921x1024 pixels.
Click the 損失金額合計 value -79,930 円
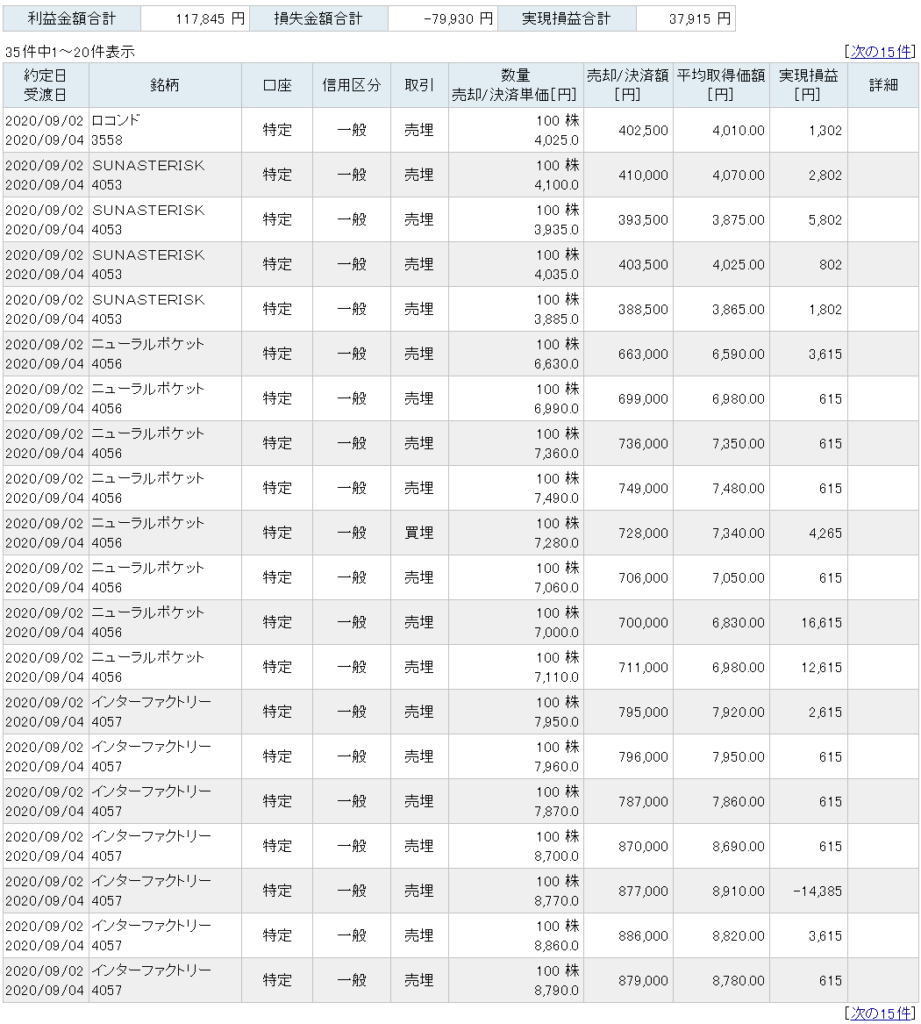click(x=441, y=19)
